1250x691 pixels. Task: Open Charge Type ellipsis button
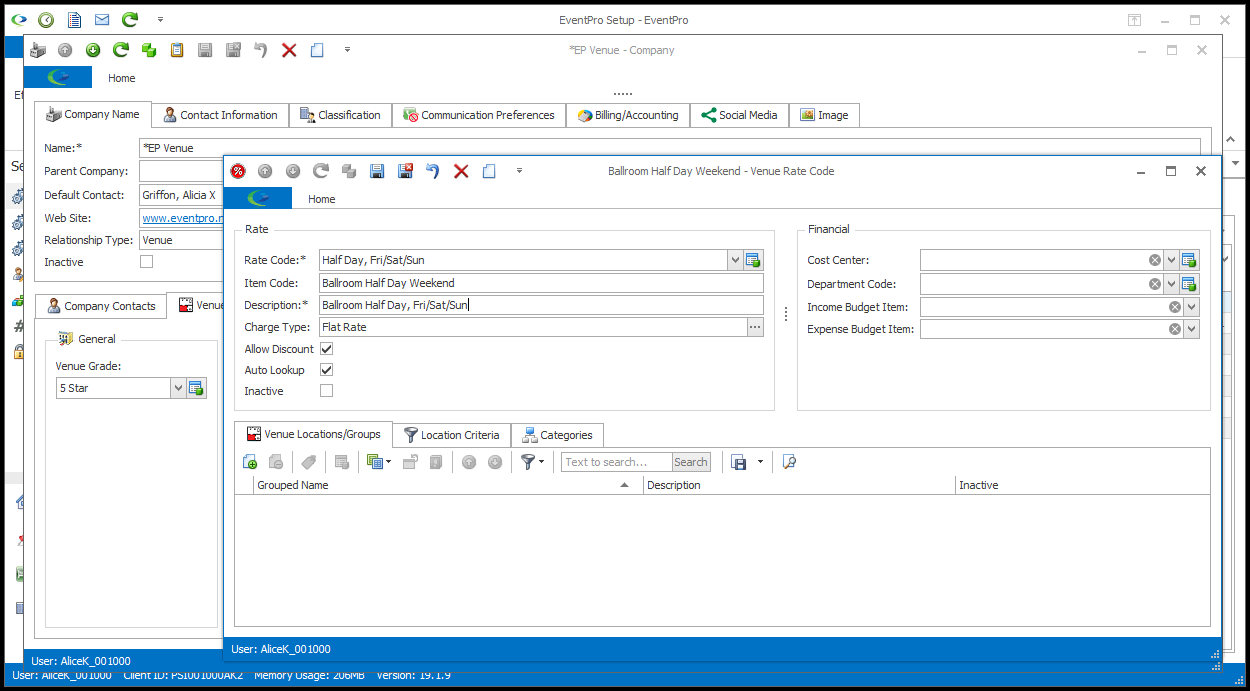point(755,327)
